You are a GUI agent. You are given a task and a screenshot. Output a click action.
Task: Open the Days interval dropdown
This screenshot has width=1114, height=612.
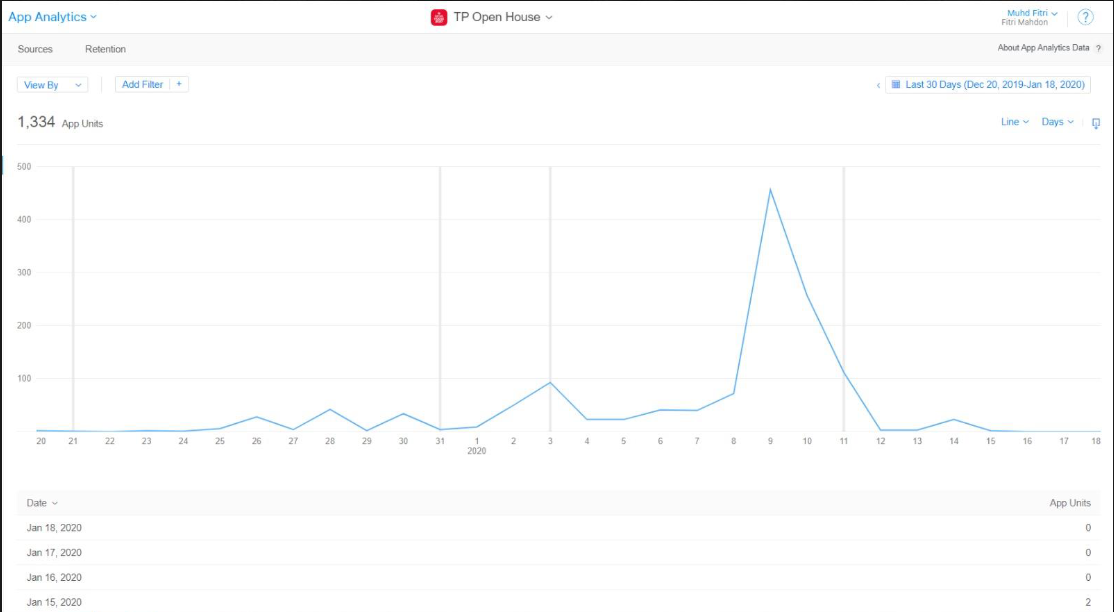click(1057, 122)
